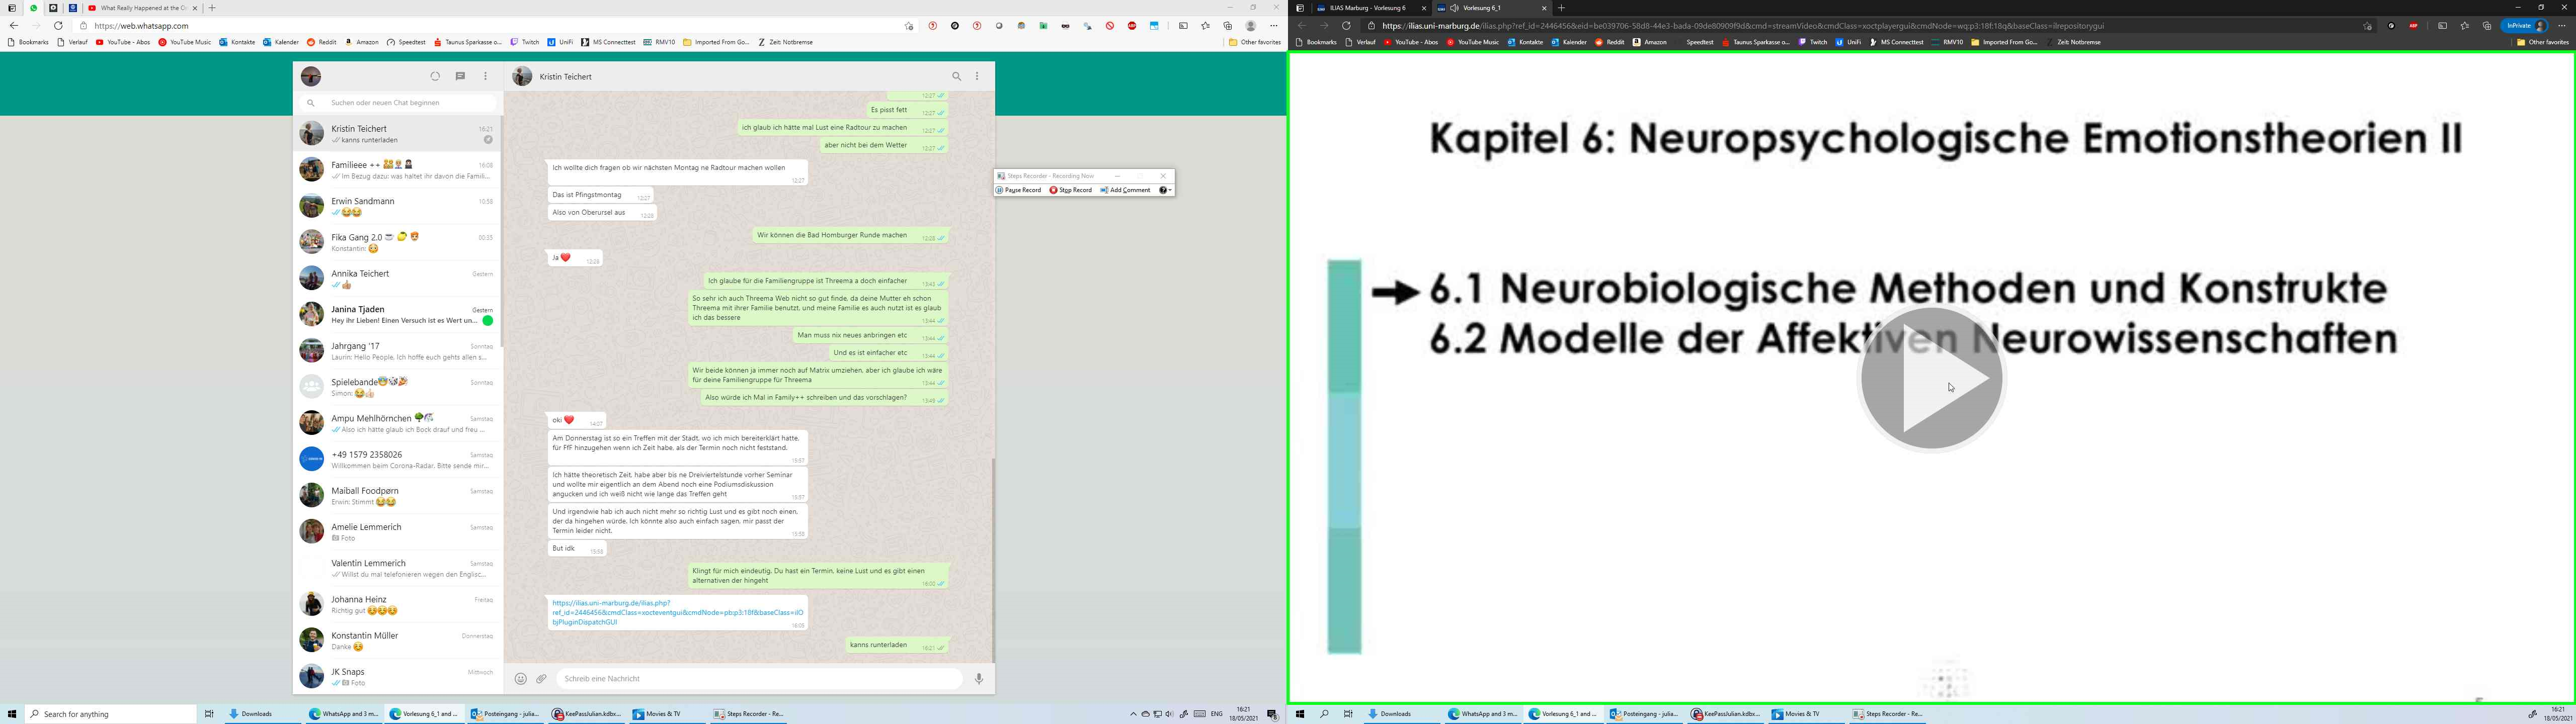Click the attachment paperclip icon
This screenshot has width=2576, height=724.
(541, 679)
